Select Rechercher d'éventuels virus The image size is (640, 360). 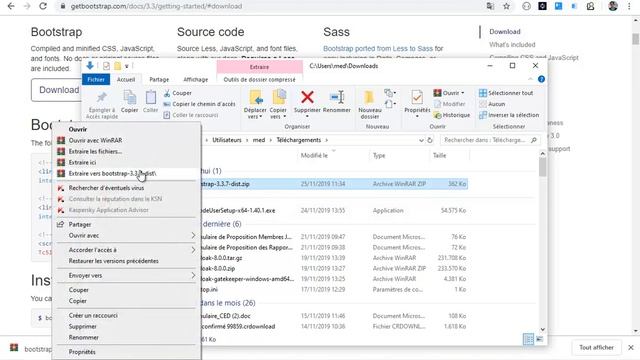[127, 188]
